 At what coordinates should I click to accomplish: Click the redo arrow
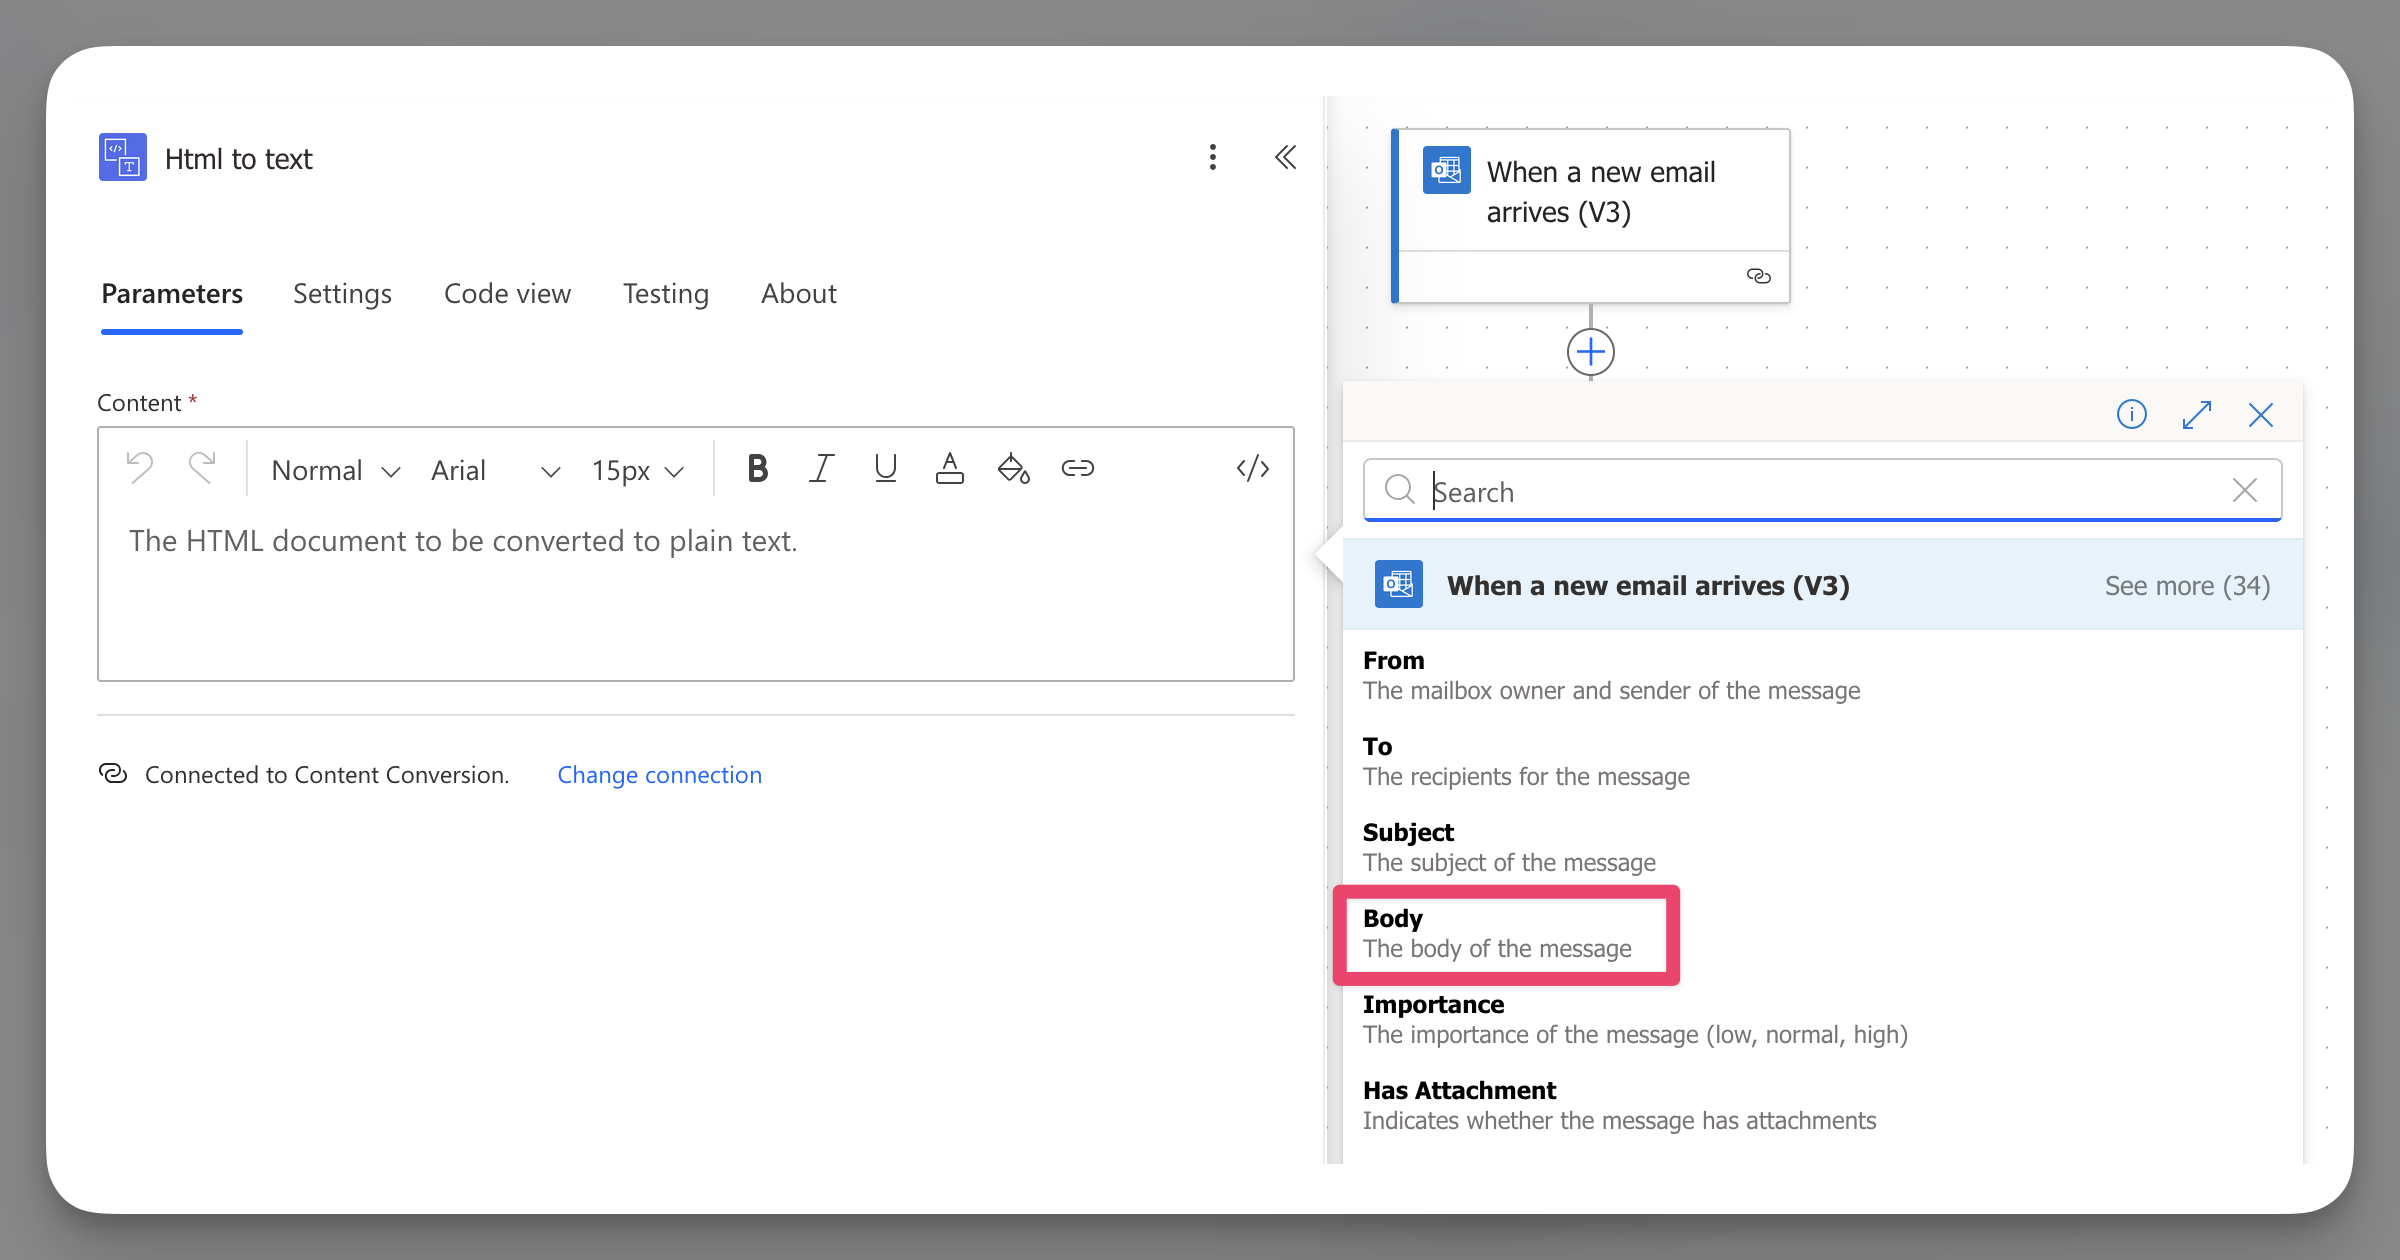pyautogui.click(x=203, y=469)
